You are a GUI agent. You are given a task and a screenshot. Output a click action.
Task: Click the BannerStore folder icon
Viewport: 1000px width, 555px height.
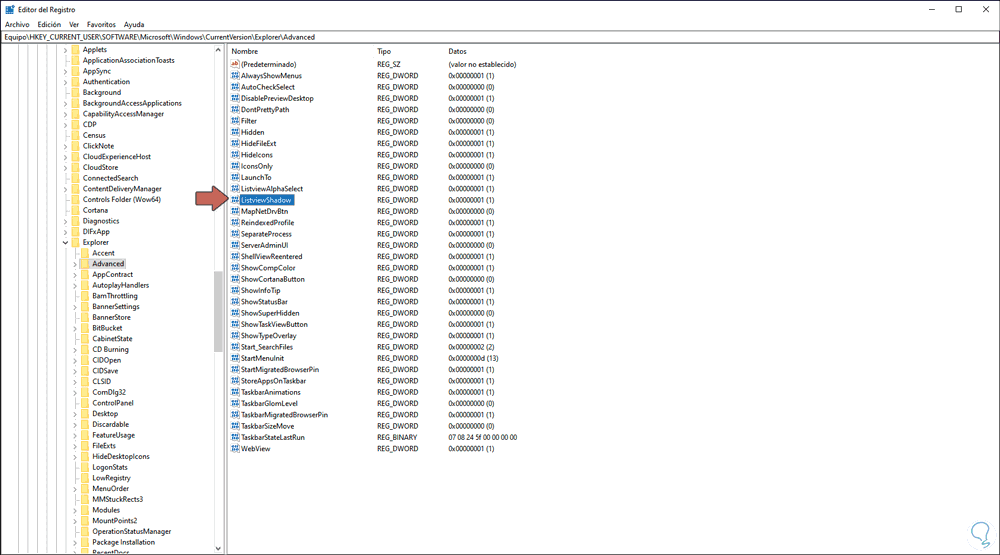[85, 317]
